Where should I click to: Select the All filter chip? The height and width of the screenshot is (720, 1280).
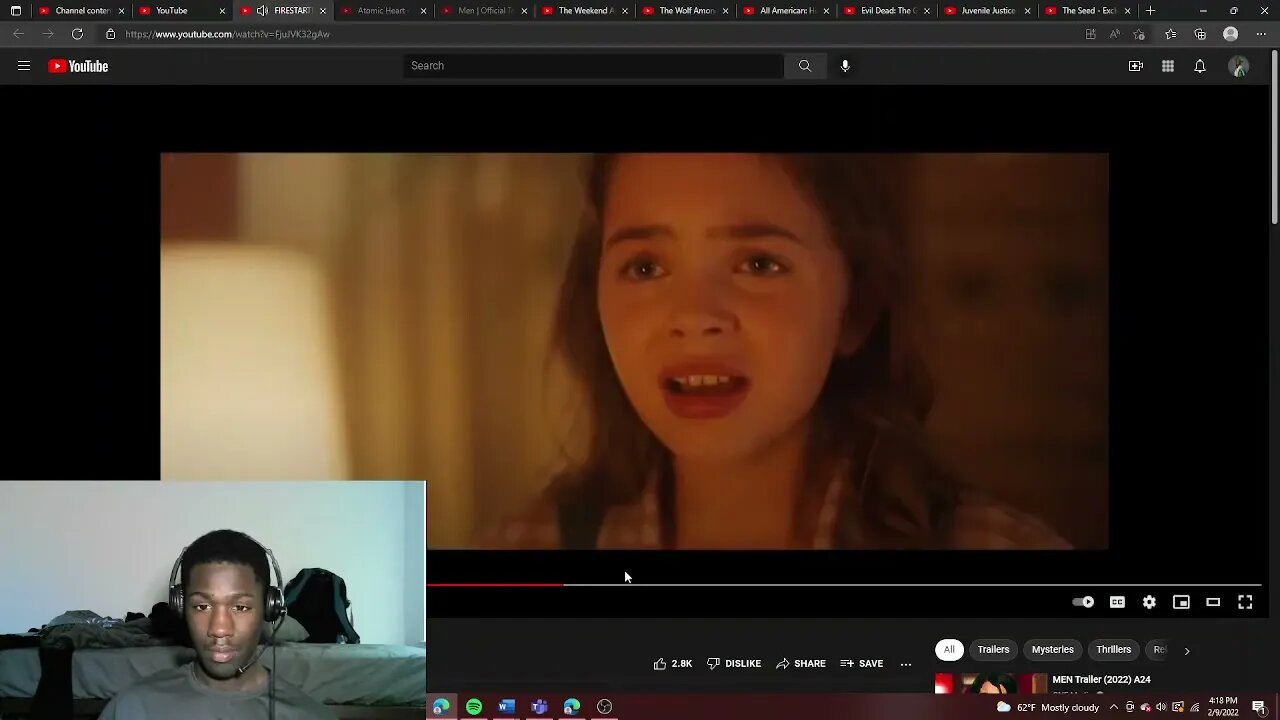949,650
